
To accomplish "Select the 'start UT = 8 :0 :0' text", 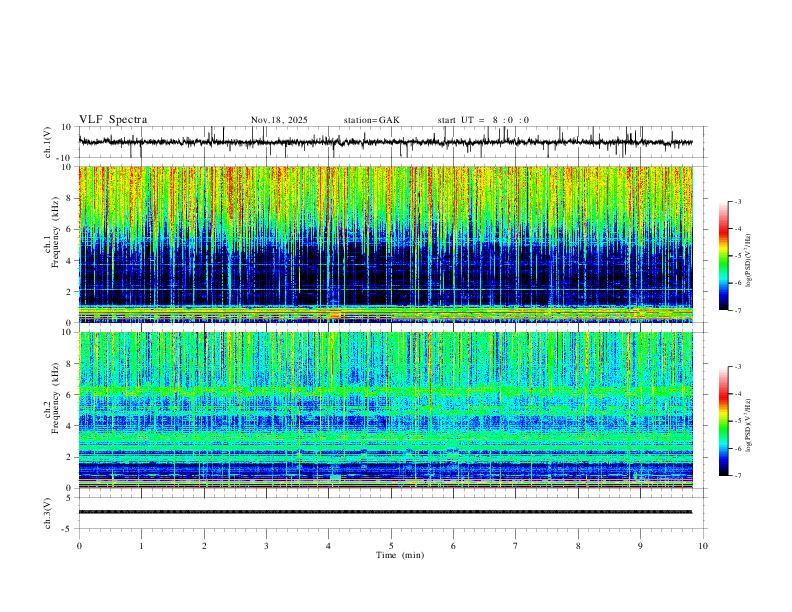I will 483,120.
